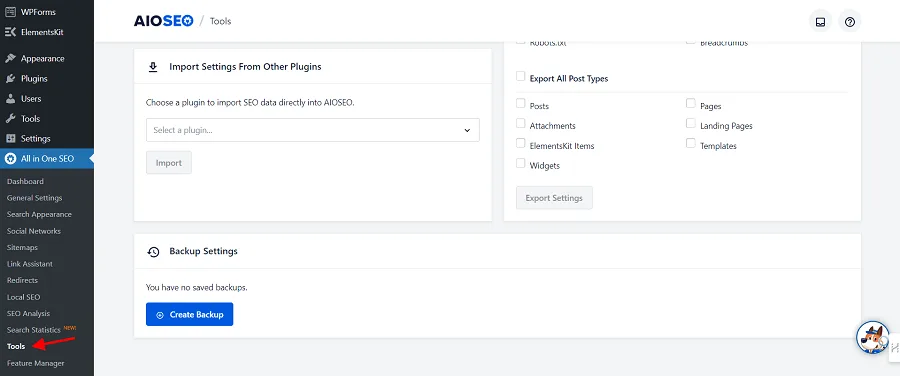Screen dimensions: 900x376
Task: Open Sitemaps submenu
Action: click(x=22, y=248)
